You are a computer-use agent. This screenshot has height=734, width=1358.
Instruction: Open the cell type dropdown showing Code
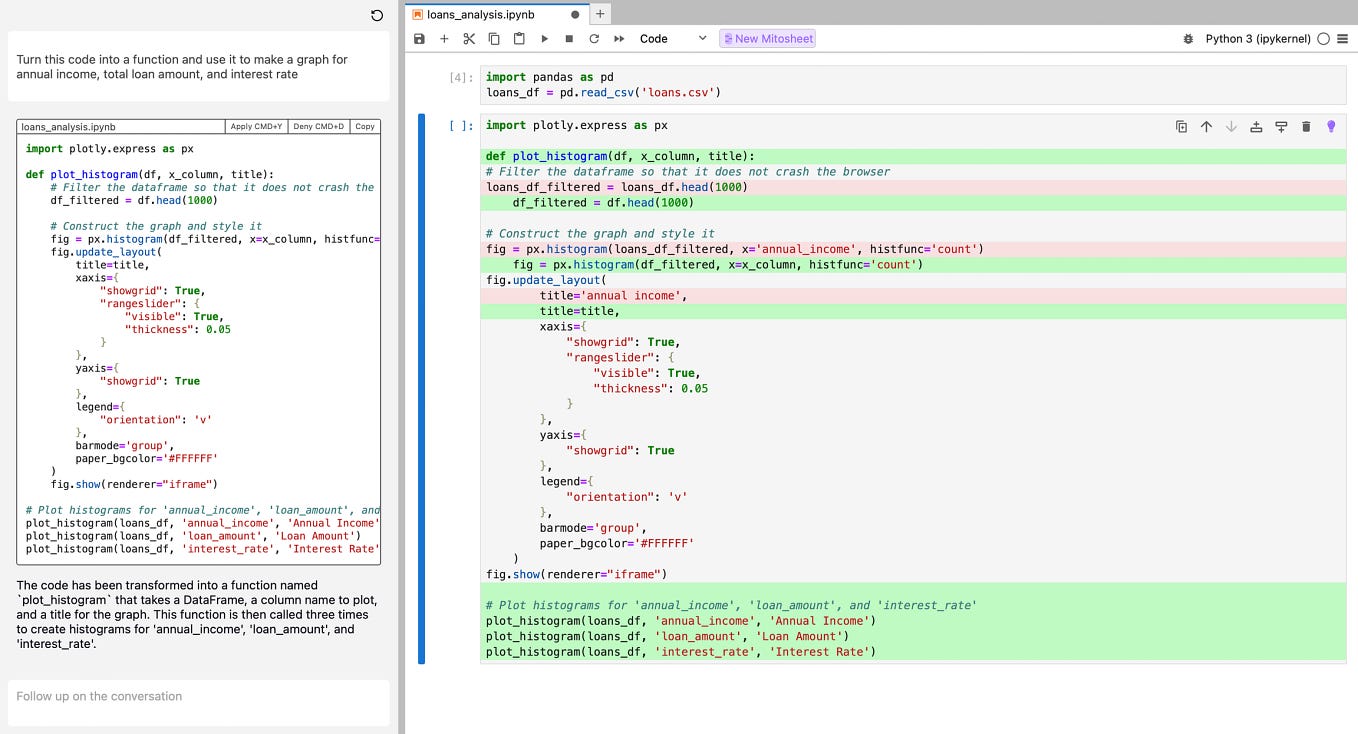pos(673,39)
